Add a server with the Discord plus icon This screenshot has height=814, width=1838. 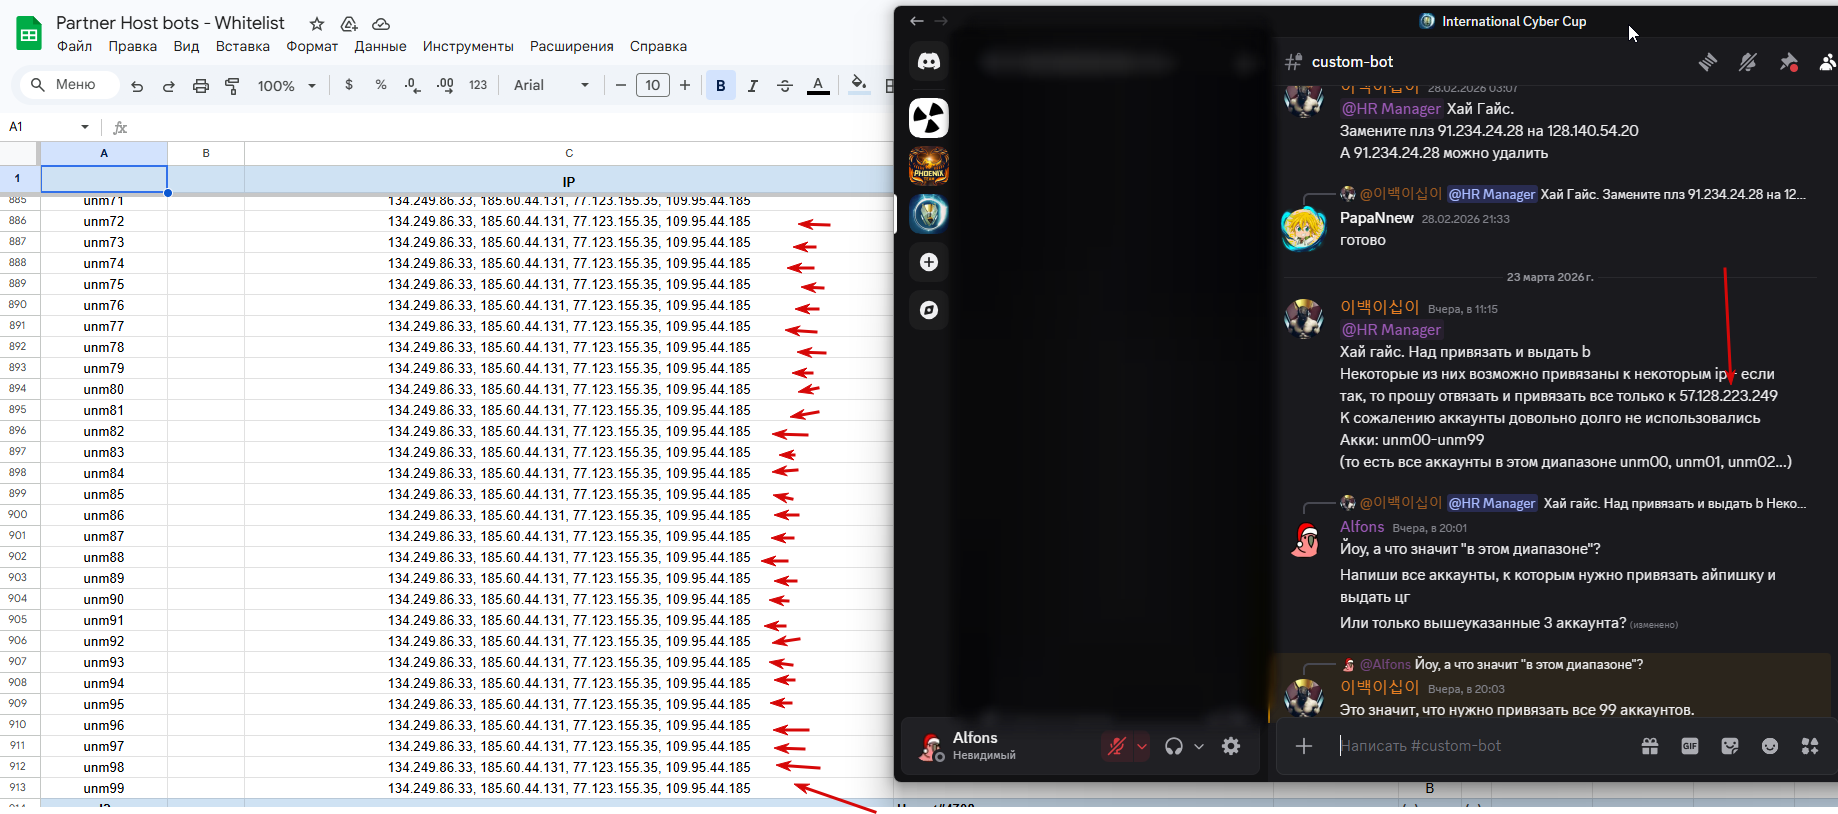(x=929, y=262)
